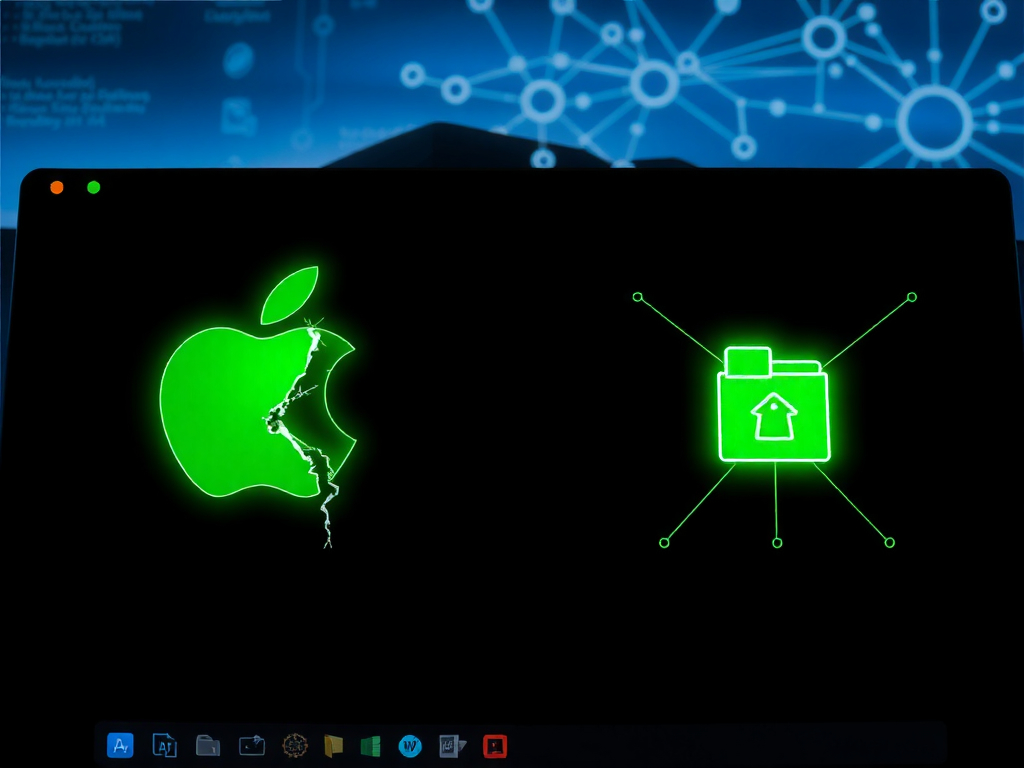Click the blue outlined 'Ar' document dock icon

164,745
